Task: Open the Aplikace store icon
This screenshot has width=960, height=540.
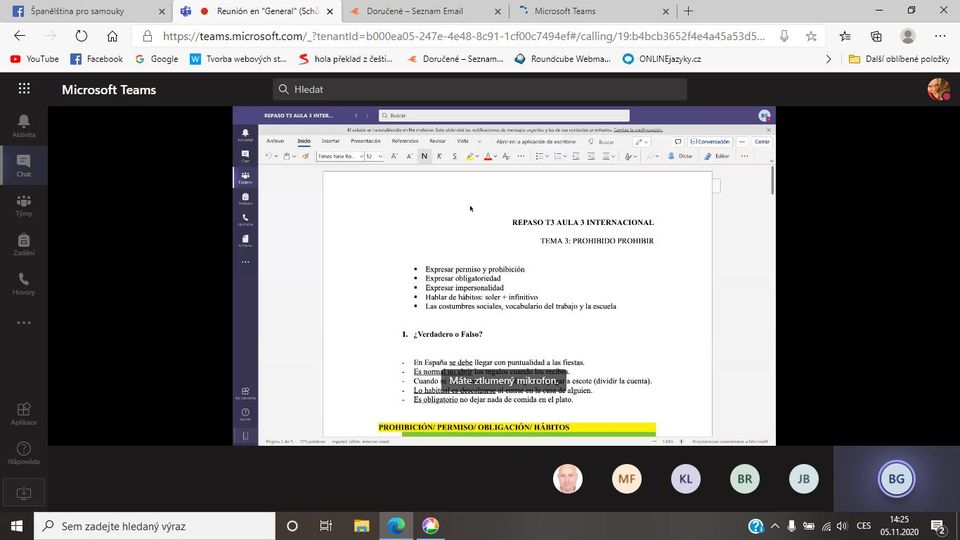Action: coord(24,413)
